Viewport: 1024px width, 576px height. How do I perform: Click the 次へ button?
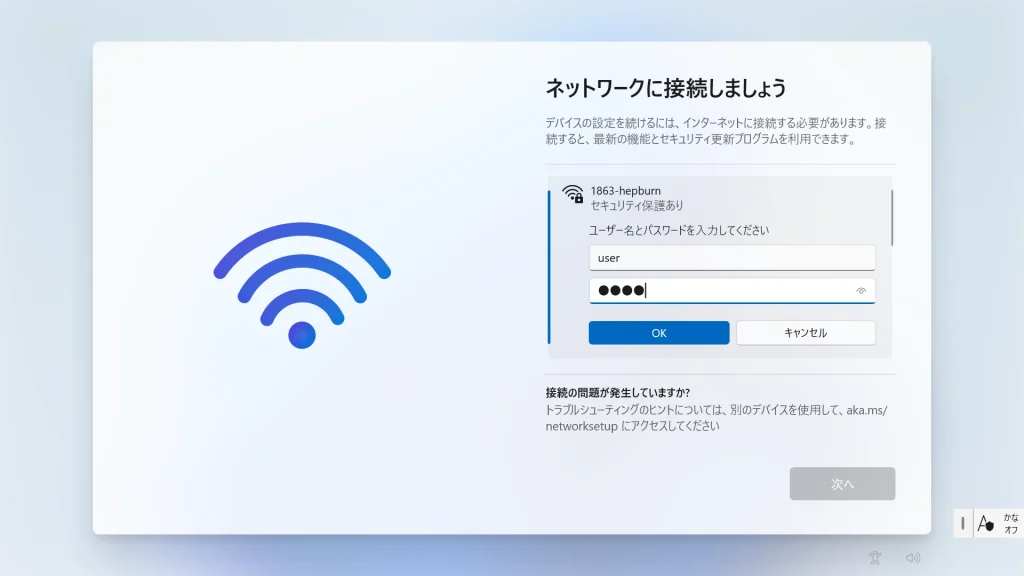(842, 484)
